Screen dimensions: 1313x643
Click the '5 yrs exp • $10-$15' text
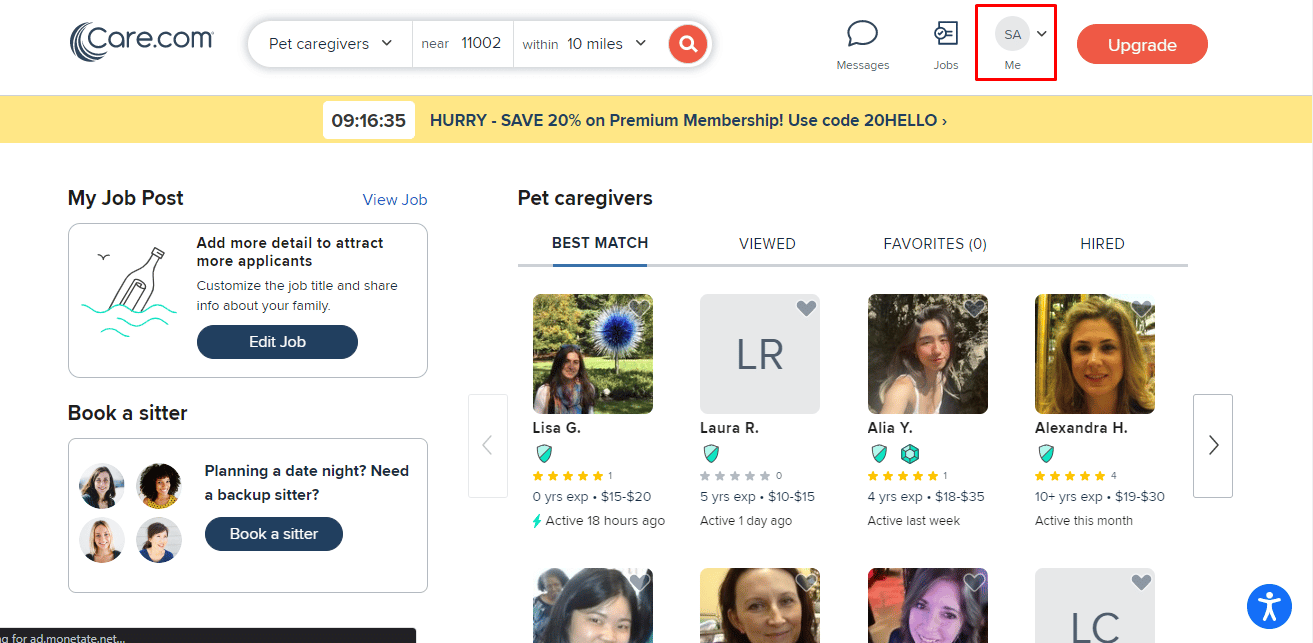click(758, 497)
